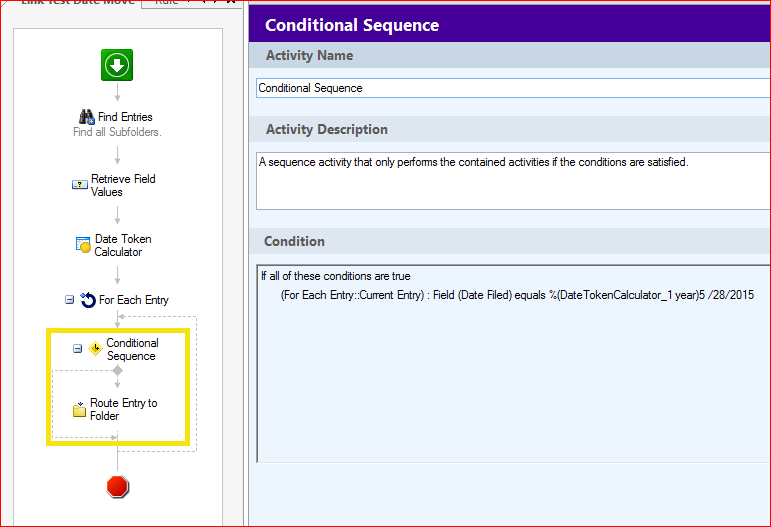
Task: Click the red stop end icon
Action: click(x=118, y=487)
